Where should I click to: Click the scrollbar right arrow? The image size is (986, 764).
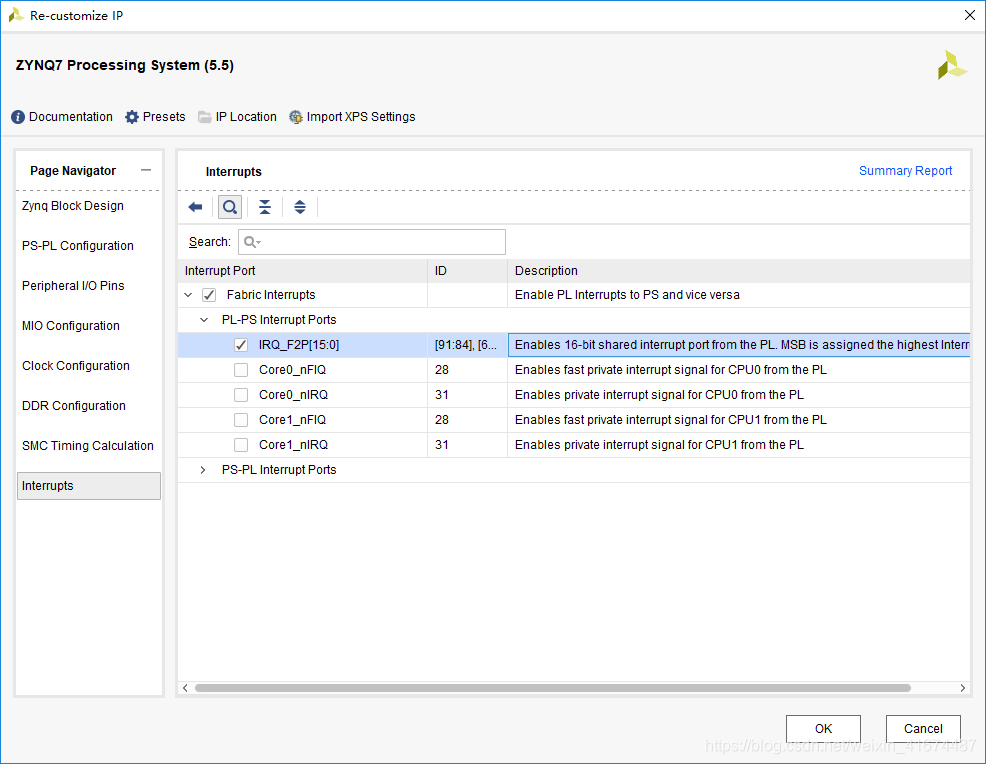tap(962, 688)
